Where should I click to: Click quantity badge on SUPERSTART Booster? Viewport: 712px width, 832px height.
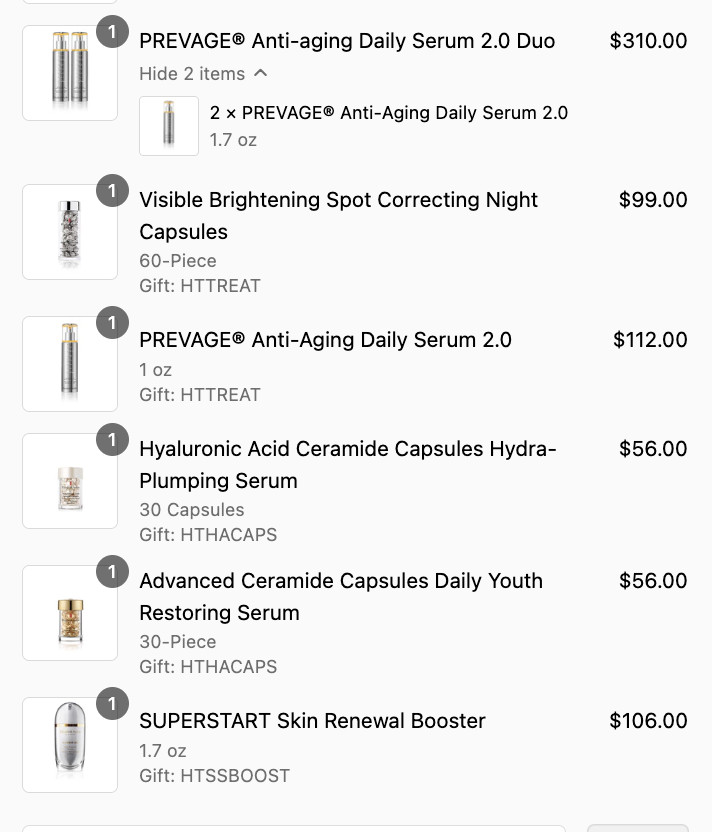click(x=112, y=703)
